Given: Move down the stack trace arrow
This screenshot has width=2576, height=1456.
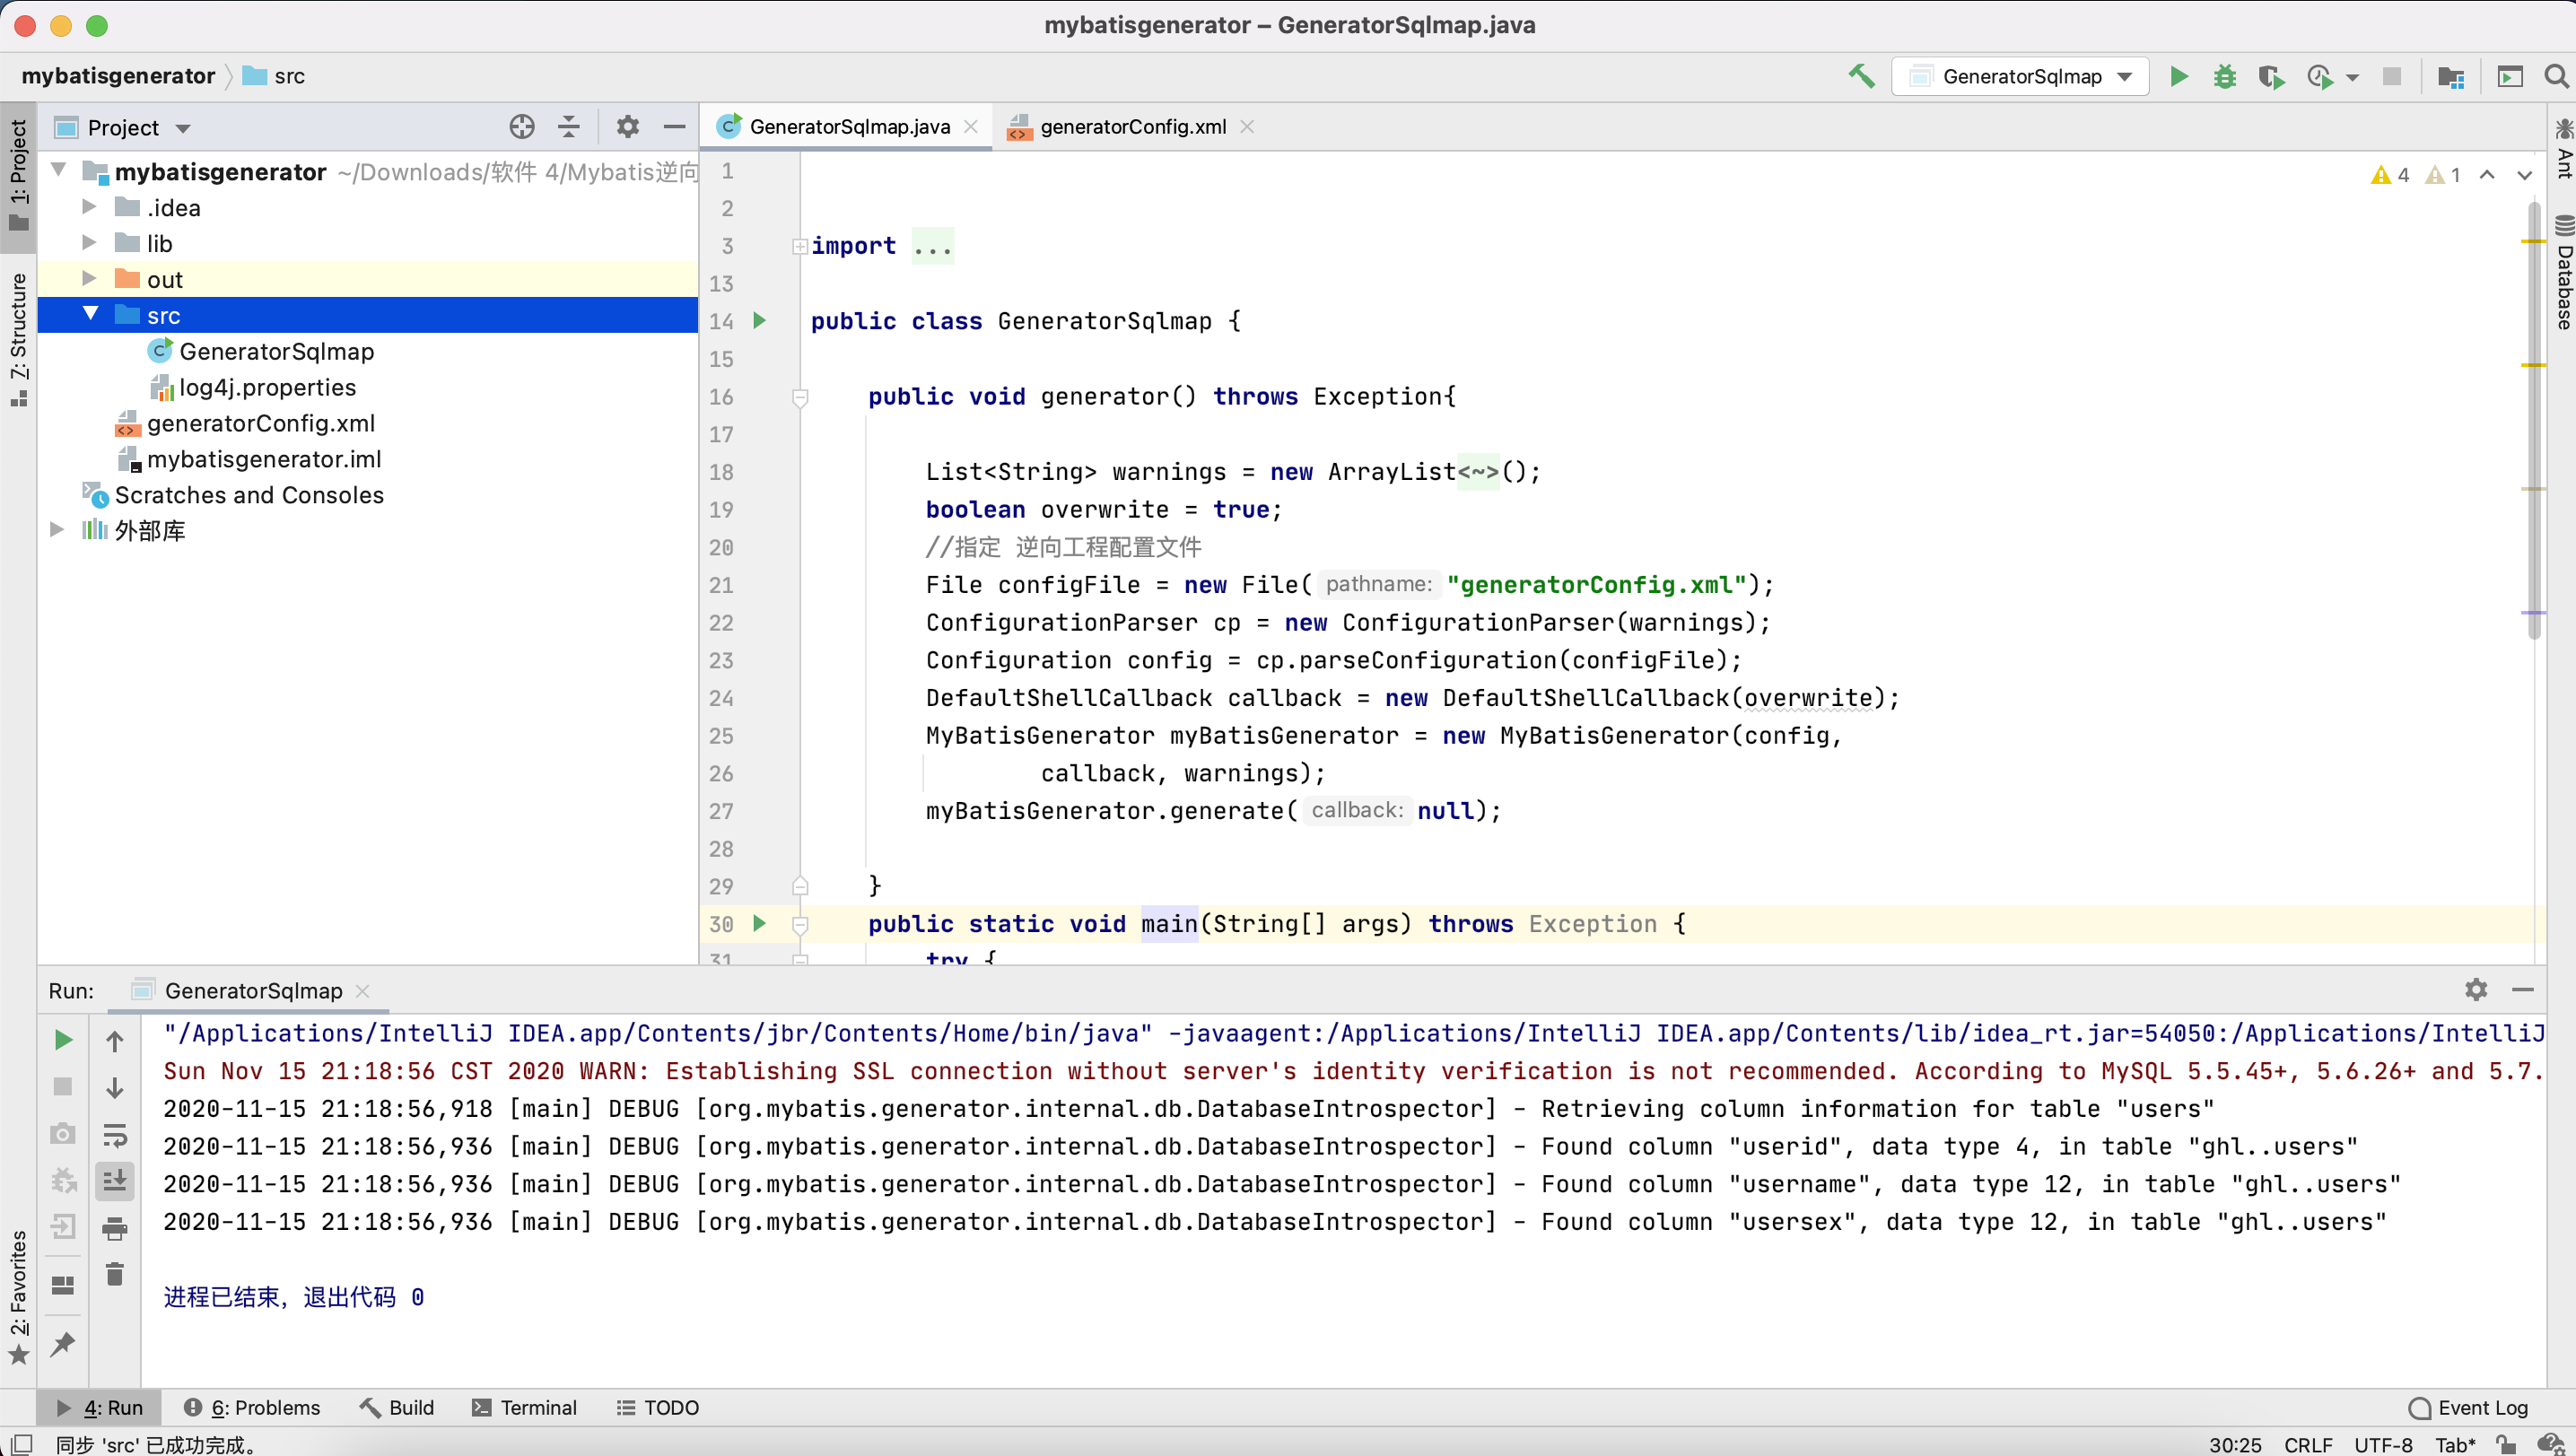Looking at the screenshot, I should point(115,1087).
